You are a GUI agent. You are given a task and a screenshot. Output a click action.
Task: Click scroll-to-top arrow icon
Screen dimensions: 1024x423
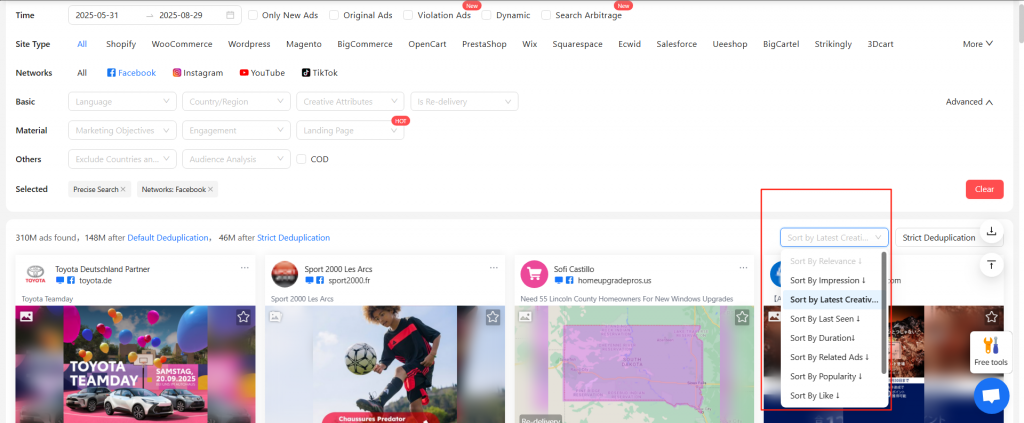tap(991, 265)
